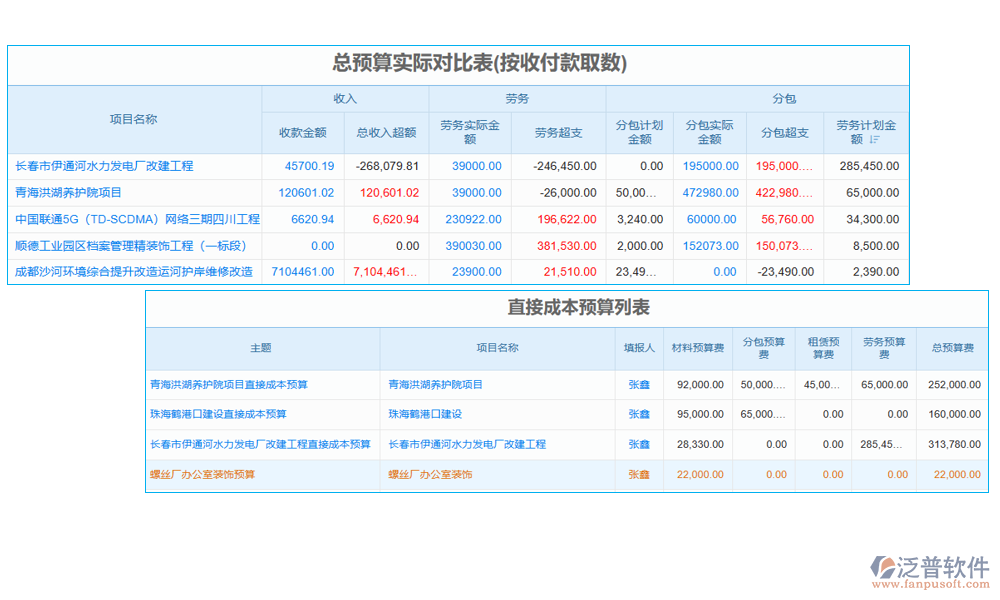Select the highlighted 螺丝厂办公室装饰预算 row subject
Screen dimensions: 1000x600
tap(202, 474)
